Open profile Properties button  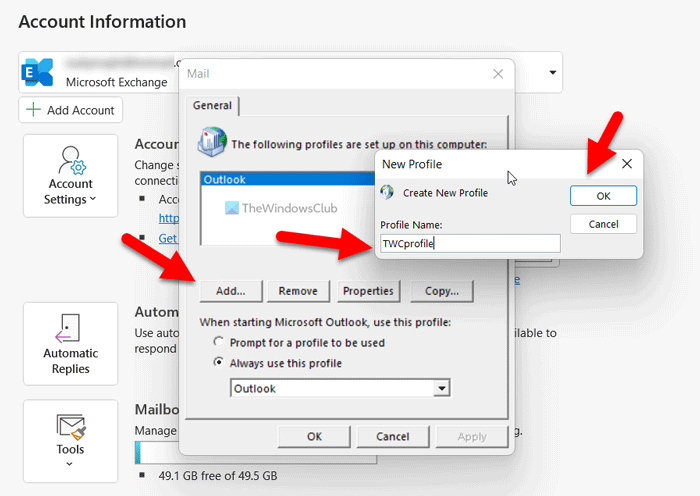[368, 291]
